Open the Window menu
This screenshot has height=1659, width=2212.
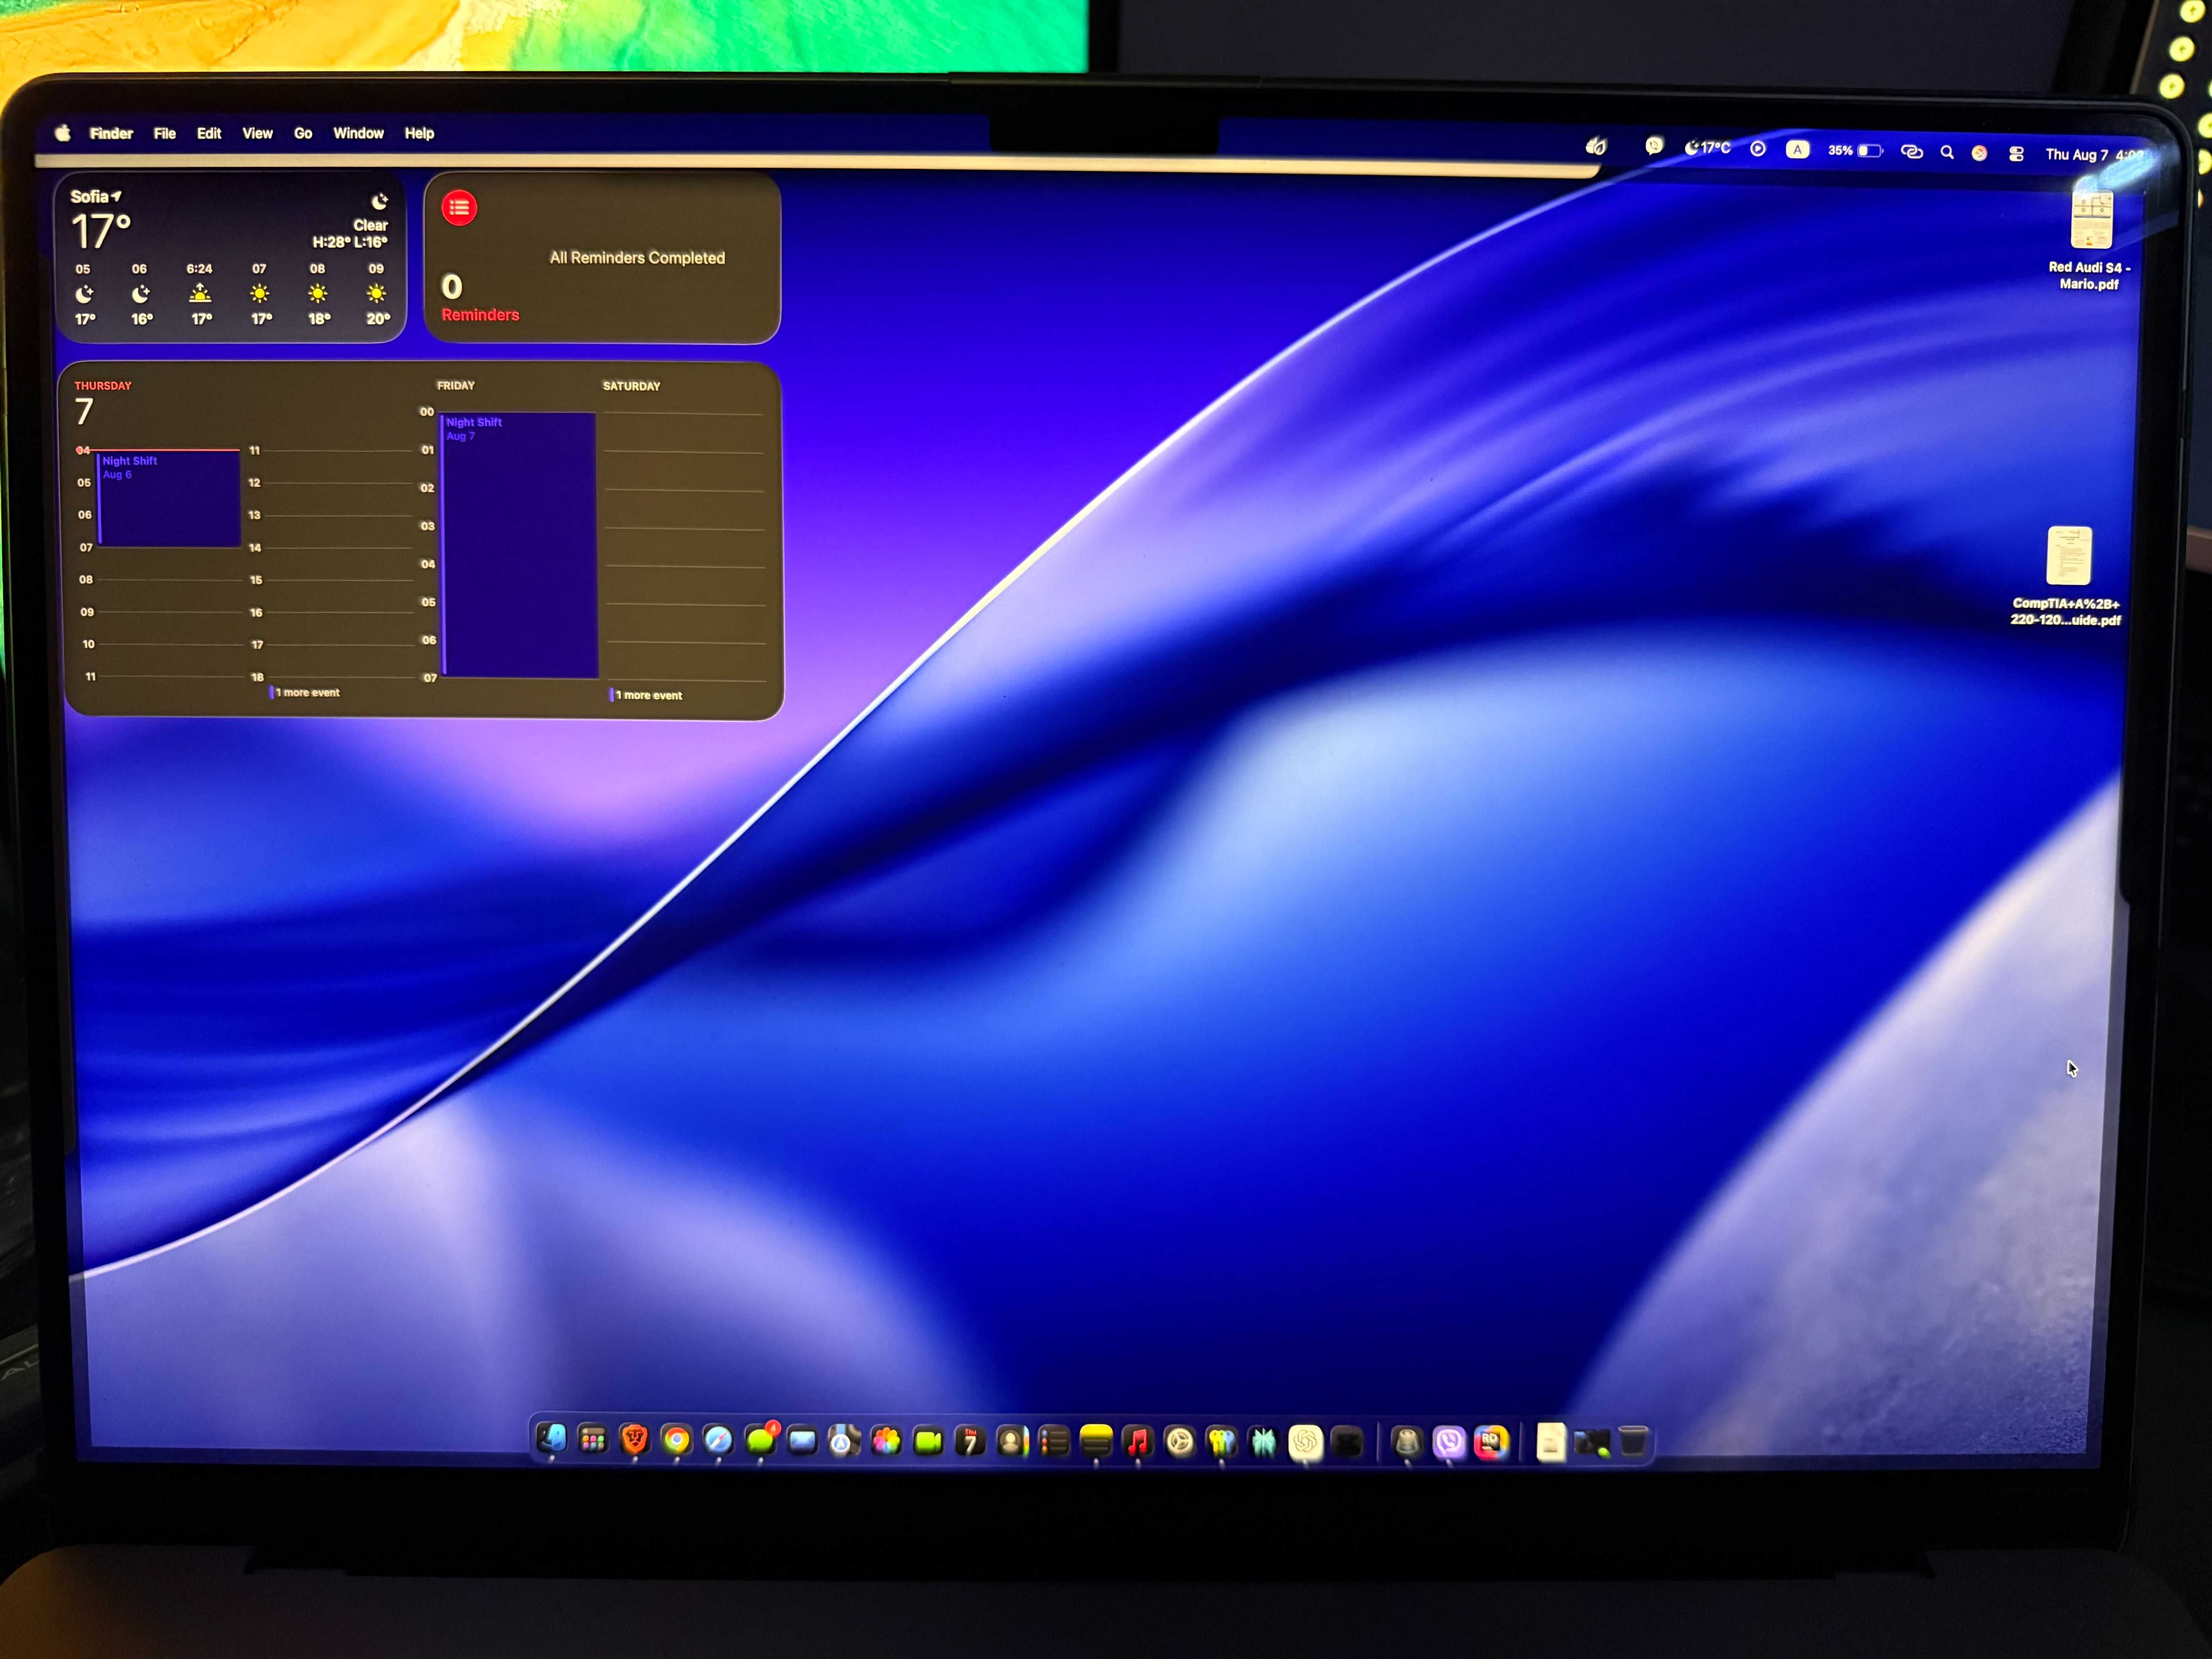pos(358,133)
